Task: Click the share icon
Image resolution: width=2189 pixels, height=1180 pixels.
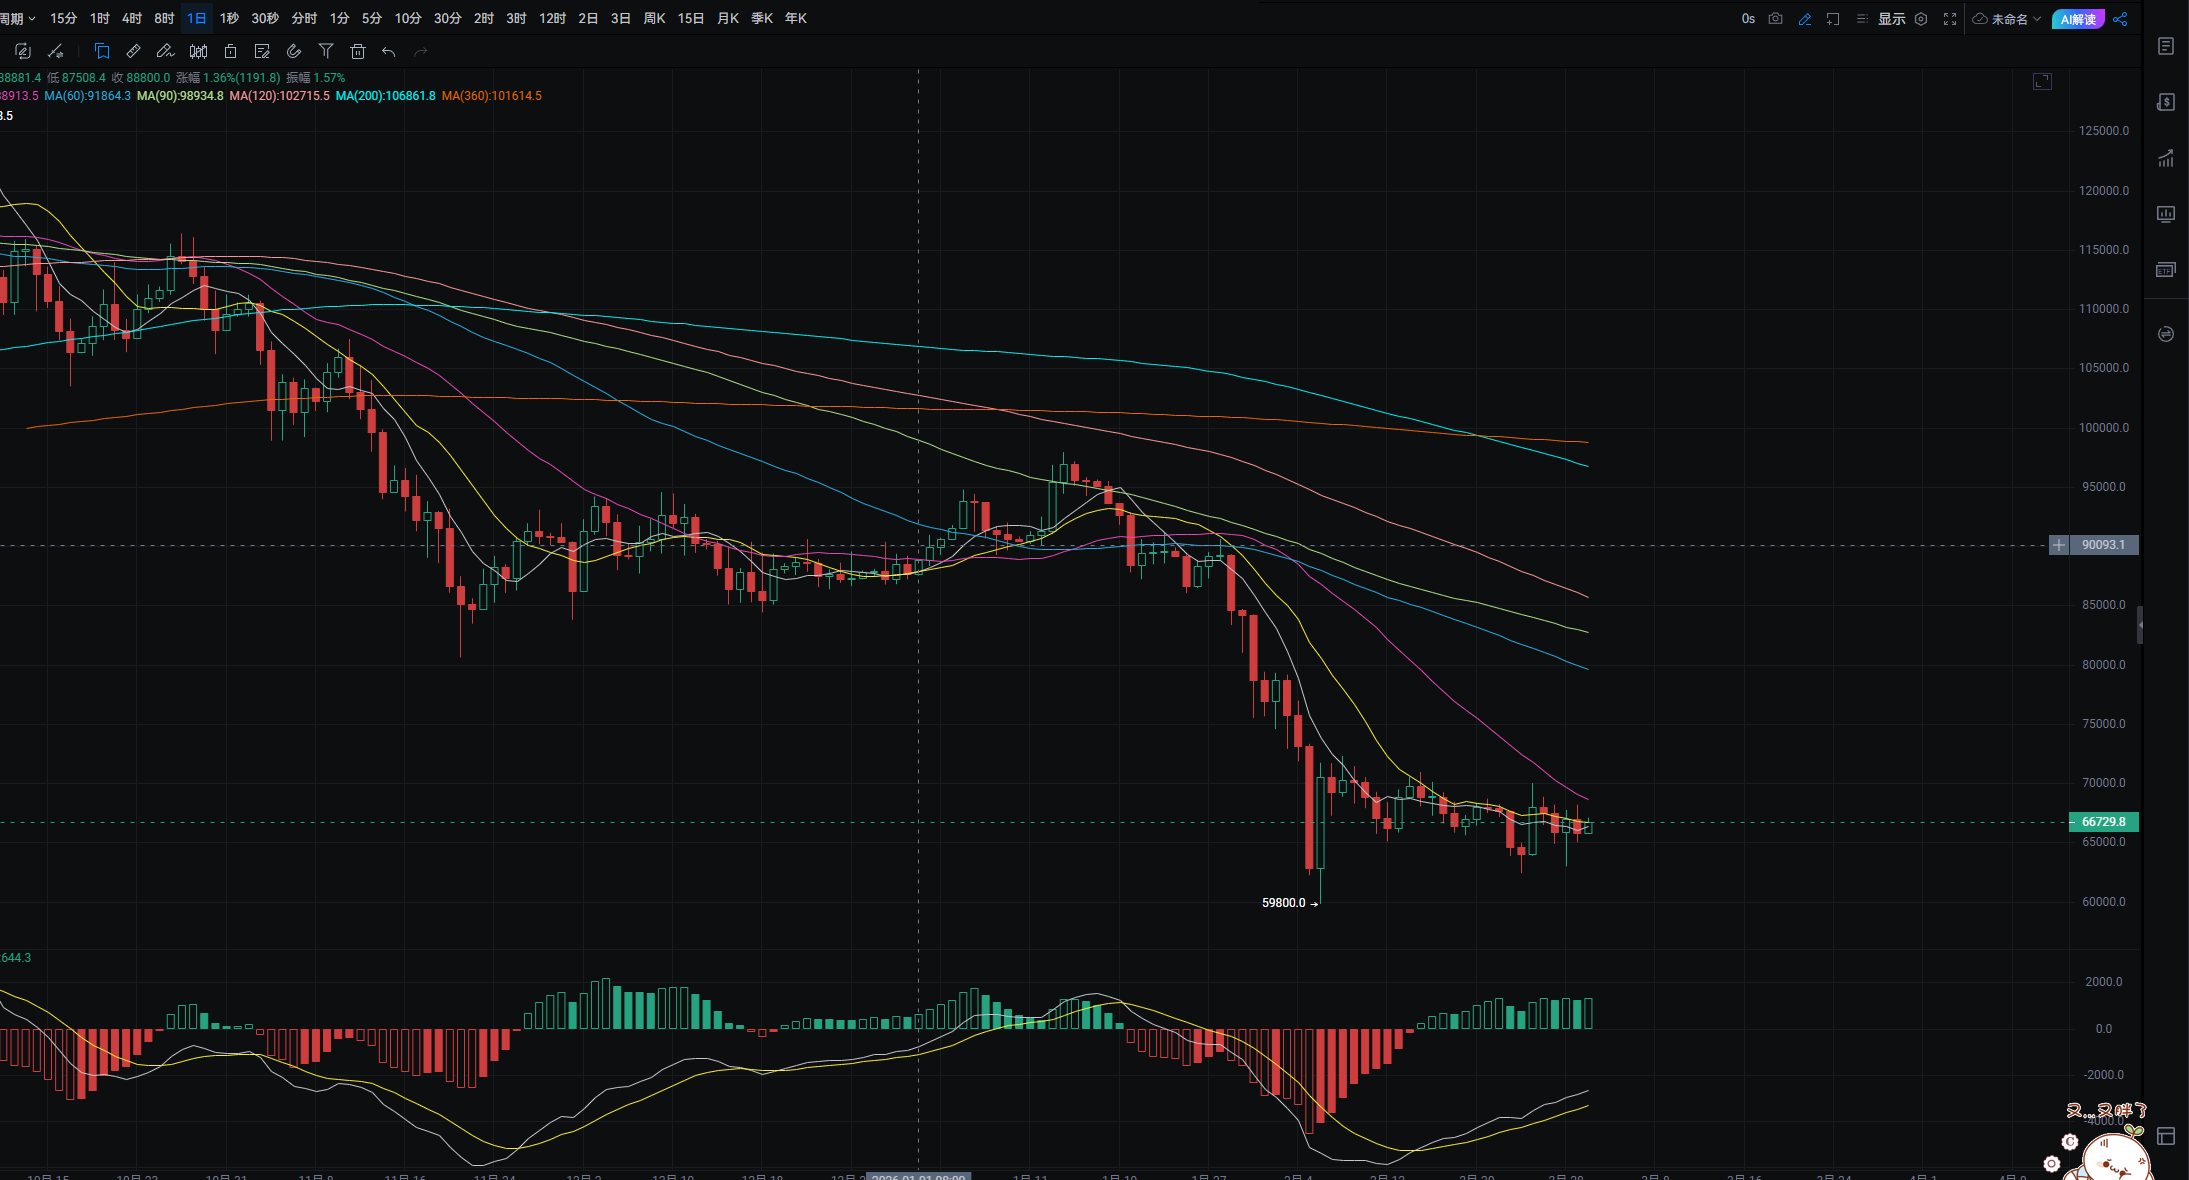Action: click(x=2120, y=19)
